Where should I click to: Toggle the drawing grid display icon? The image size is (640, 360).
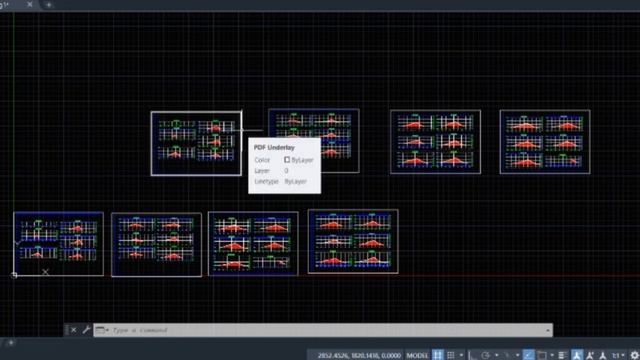click(x=438, y=355)
